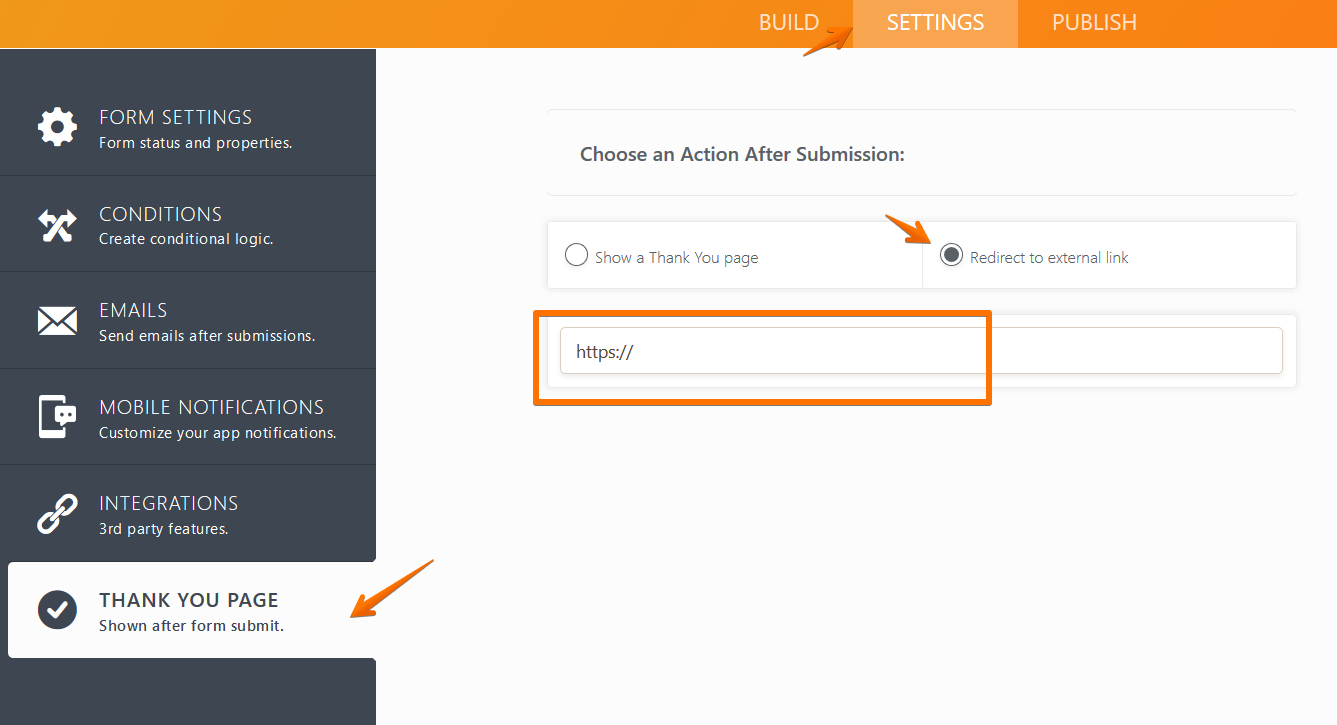
Task: Open the EMAILS sidebar label
Action: pyautogui.click(x=133, y=310)
